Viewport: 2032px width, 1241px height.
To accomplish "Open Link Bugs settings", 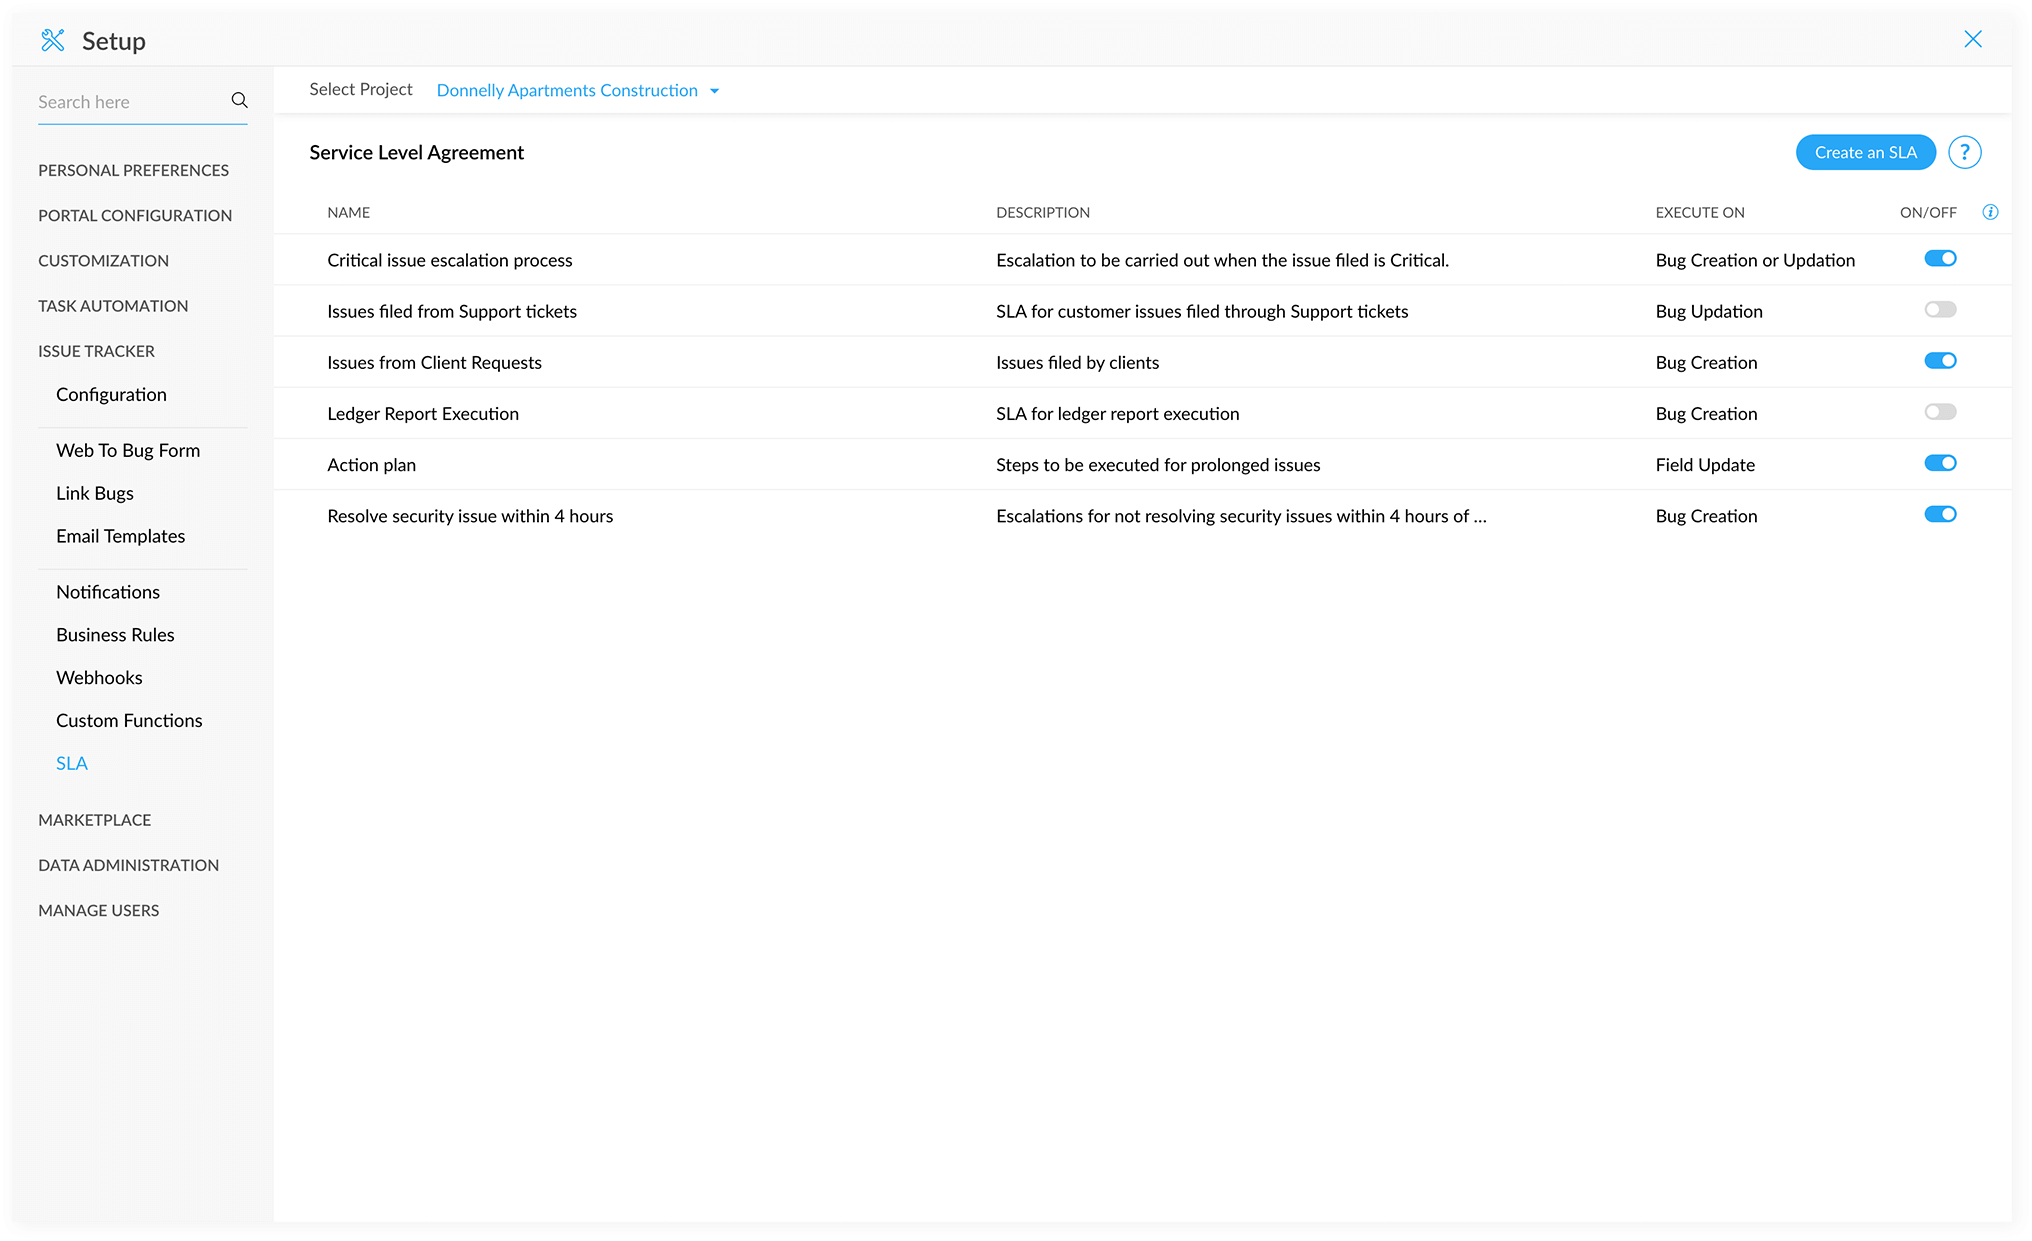I will click(x=95, y=493).
